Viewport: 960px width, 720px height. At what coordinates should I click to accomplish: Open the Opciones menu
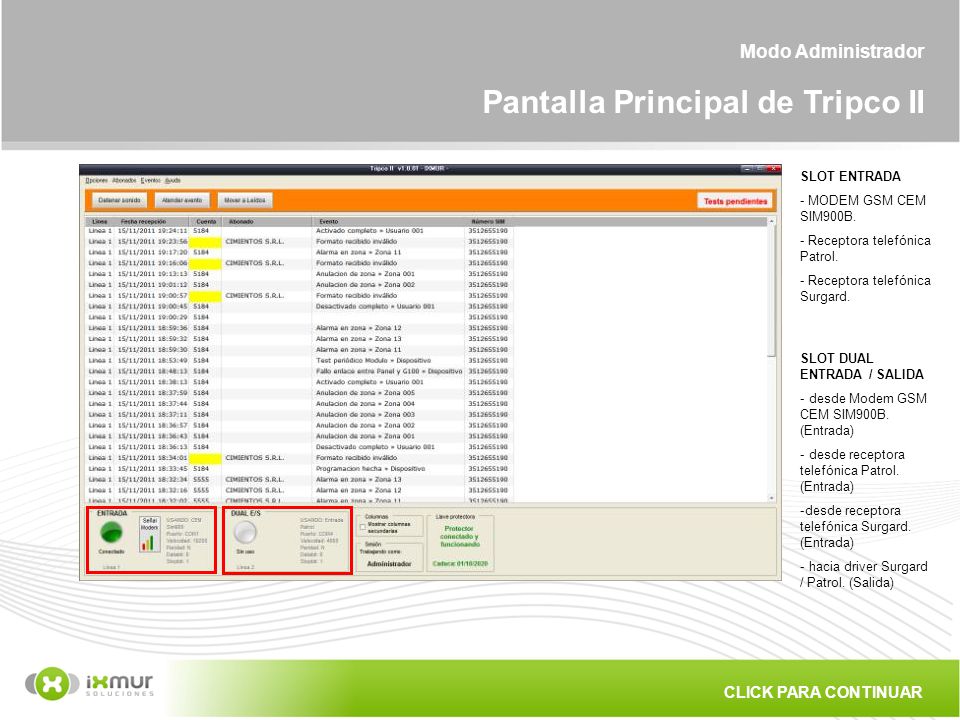click(x=97, y=181)
